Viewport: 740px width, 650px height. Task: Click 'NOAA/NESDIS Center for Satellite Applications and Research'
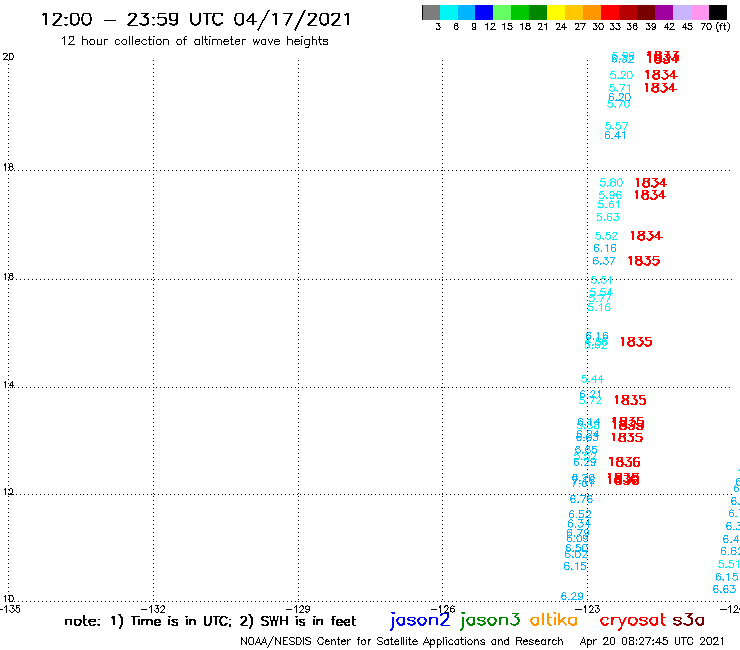coord(402,641)
